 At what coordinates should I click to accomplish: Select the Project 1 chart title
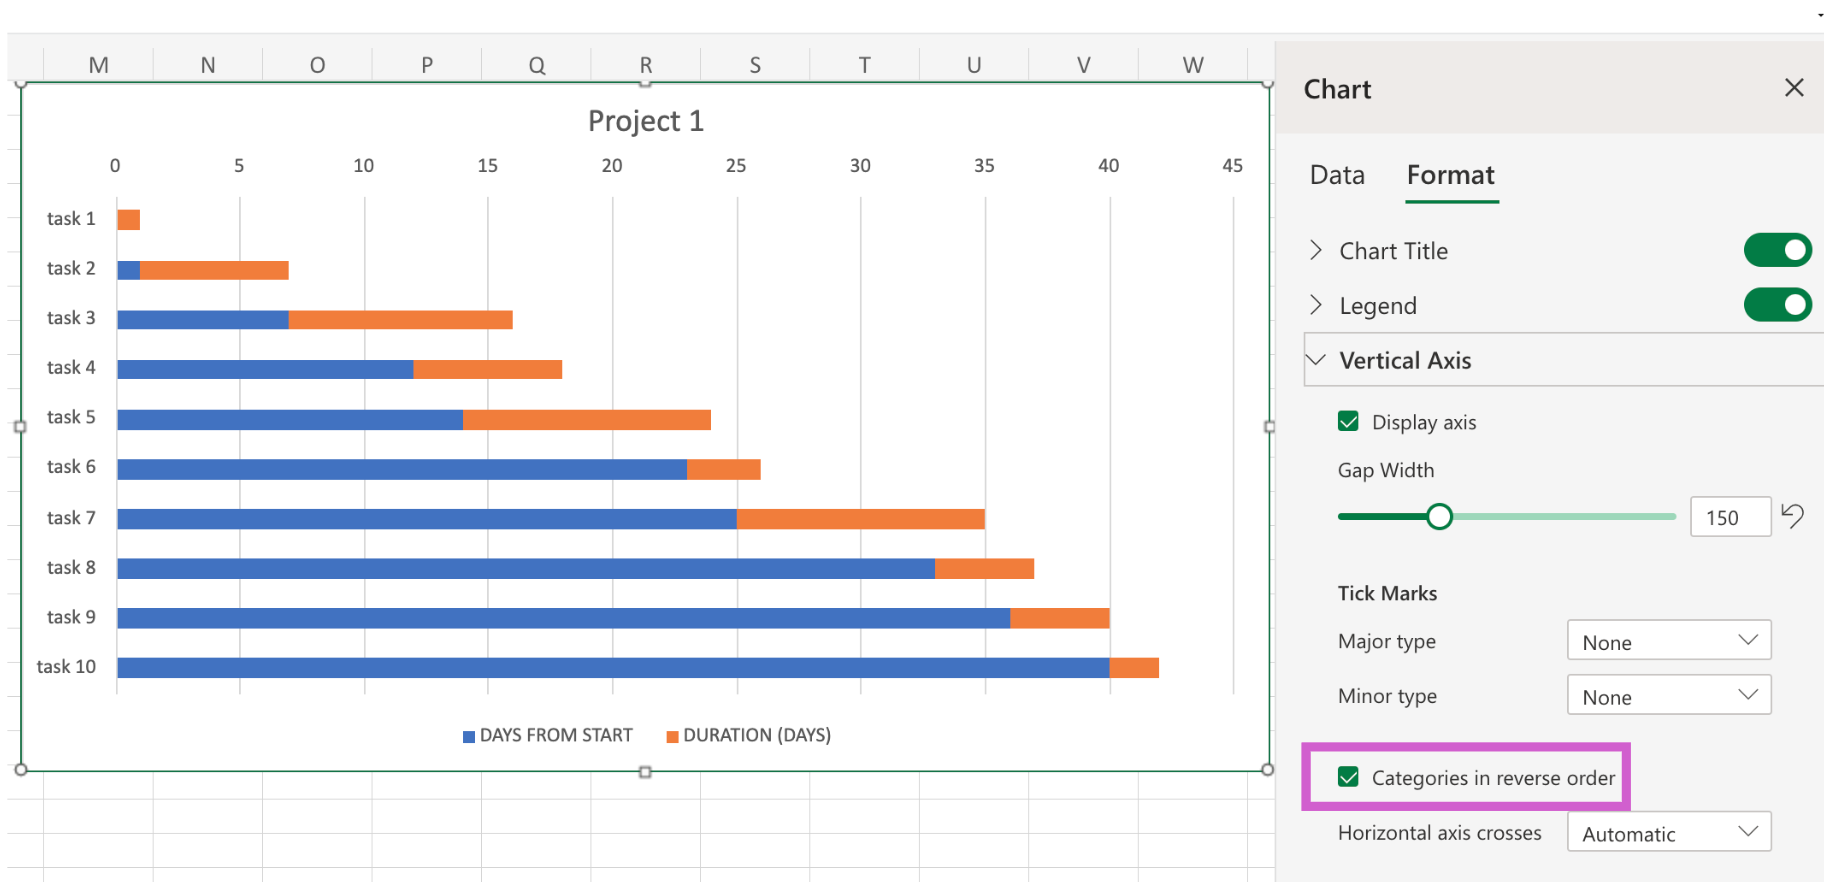pyautogui.click(x=645, y=121)
